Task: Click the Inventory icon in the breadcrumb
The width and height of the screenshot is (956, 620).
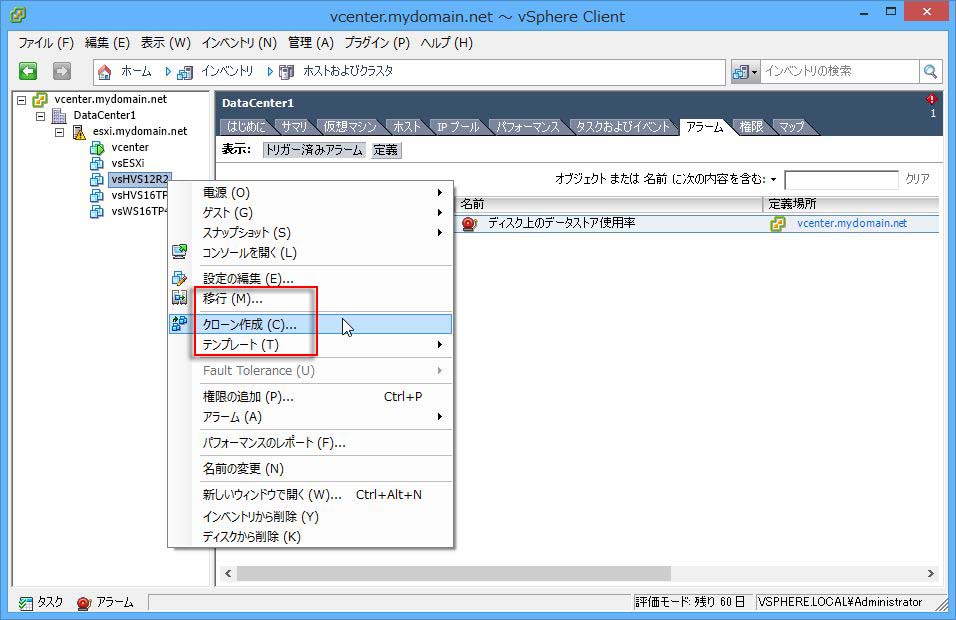Action: 185,73
